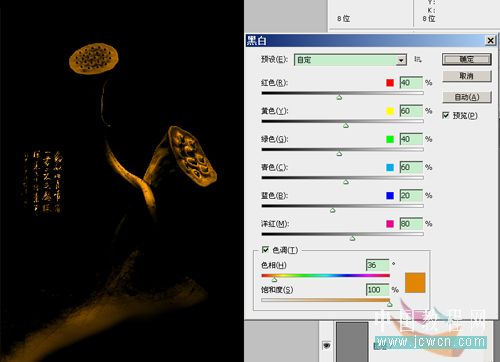The image size is (500, 362).
Task: Click the 红色(R) label text
Action: (274, 83)
